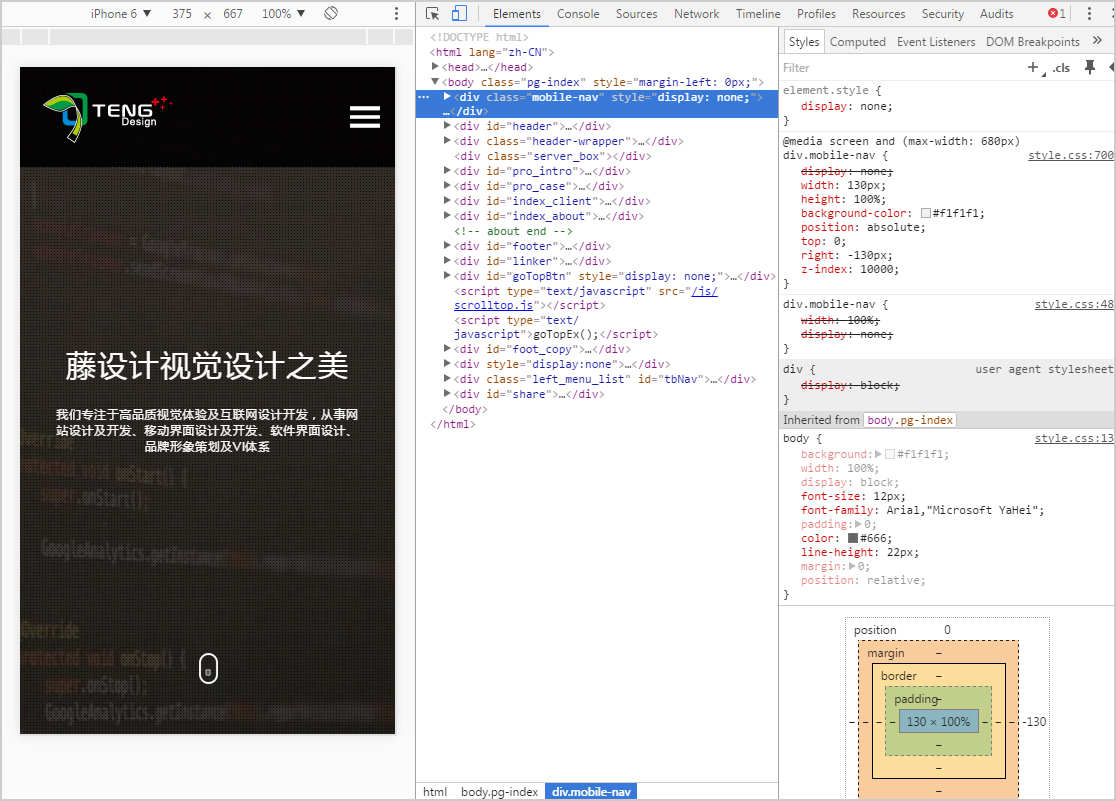Open the 100% zoom dropdown
This screenshot has width=1116, height=801.
coord(283,14)
